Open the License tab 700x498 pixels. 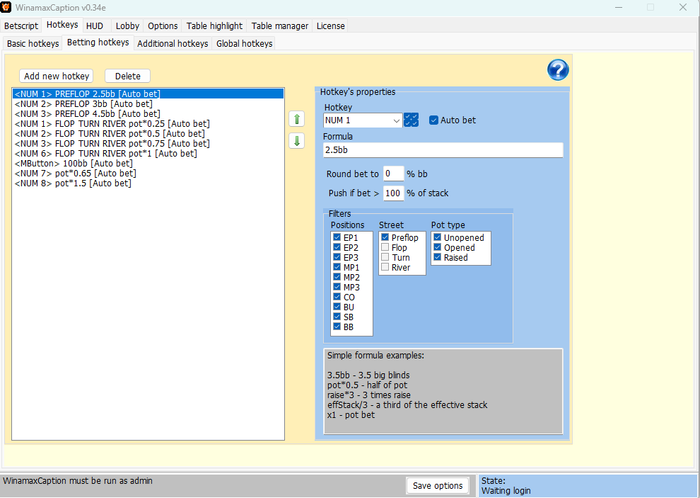tap(330, 26)
